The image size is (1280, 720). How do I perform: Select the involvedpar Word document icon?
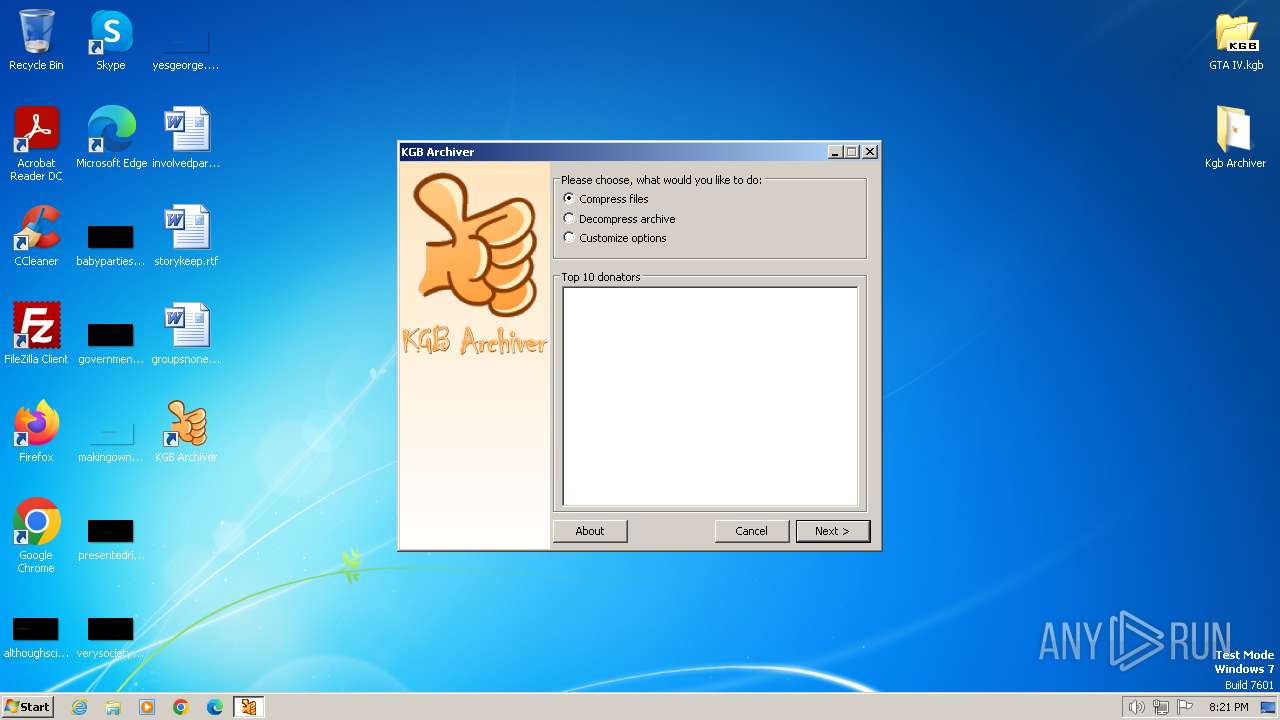186,138
